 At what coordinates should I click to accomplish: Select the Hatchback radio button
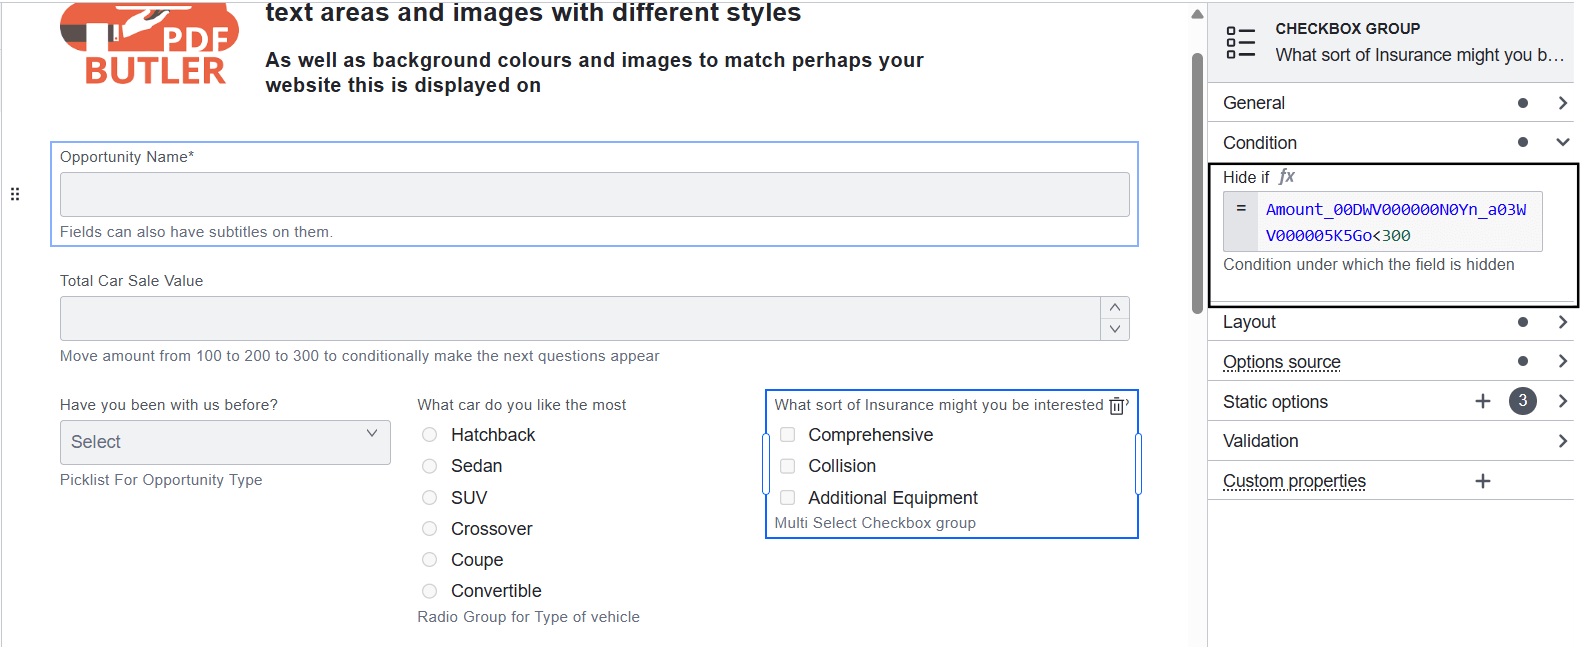click(x=430, y=435)
